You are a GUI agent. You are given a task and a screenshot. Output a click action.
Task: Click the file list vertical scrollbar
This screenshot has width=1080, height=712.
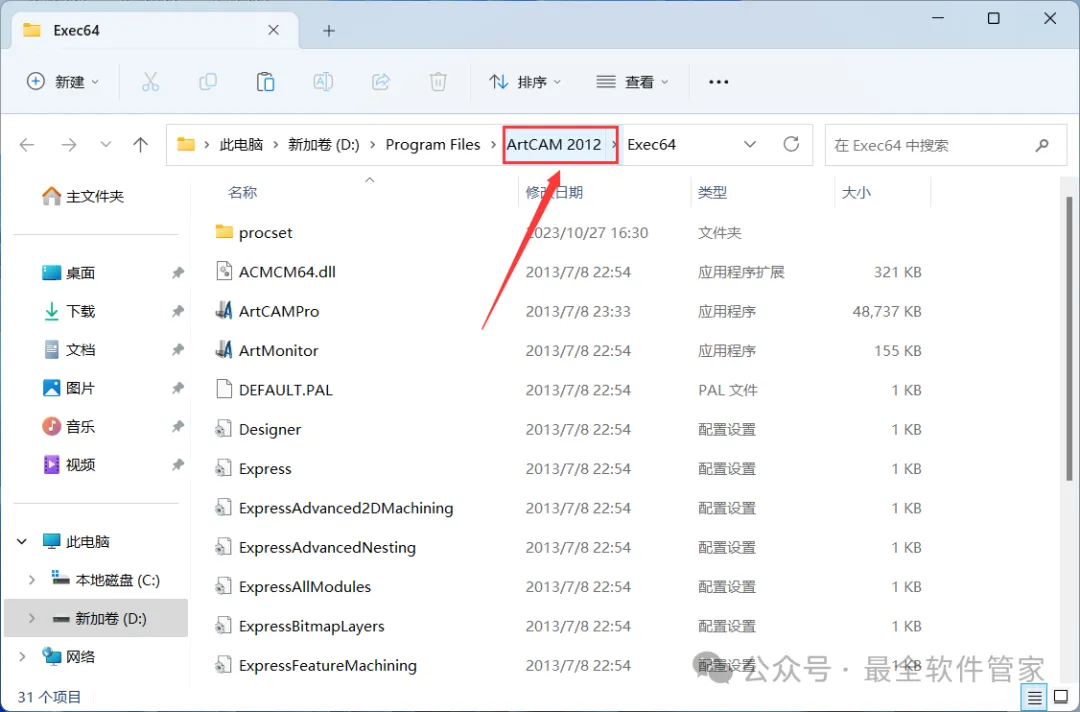point(1069,337)
